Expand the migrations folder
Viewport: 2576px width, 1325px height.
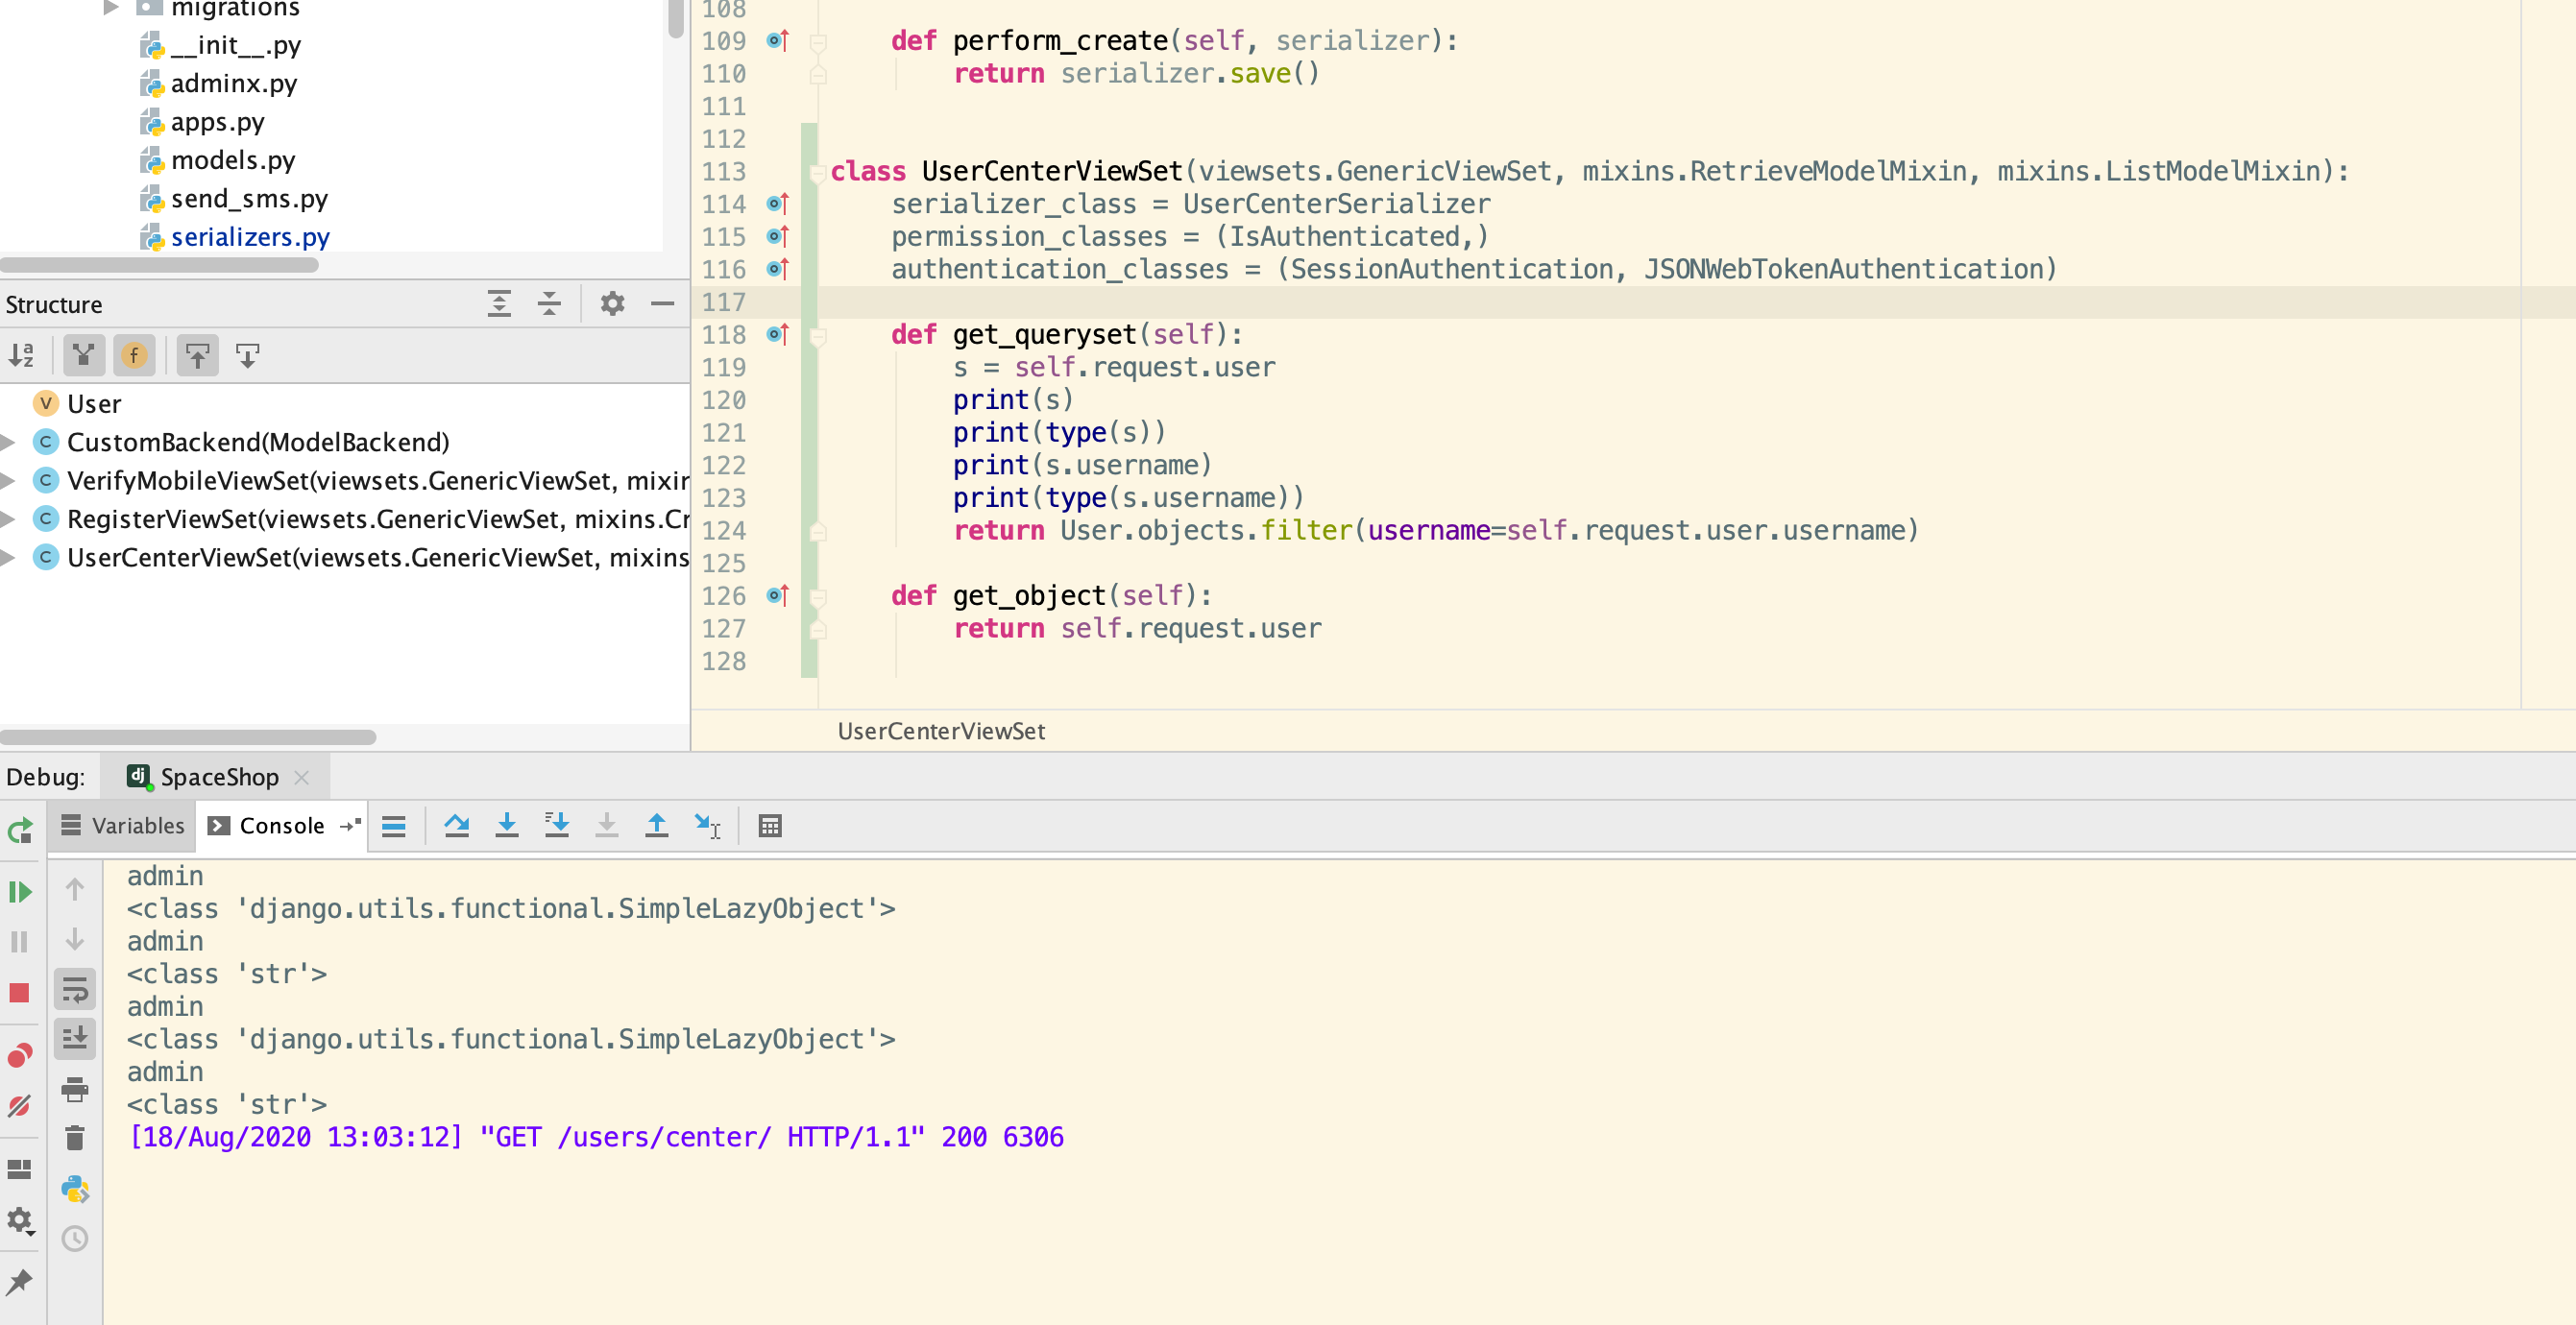[x=111, y=8]
